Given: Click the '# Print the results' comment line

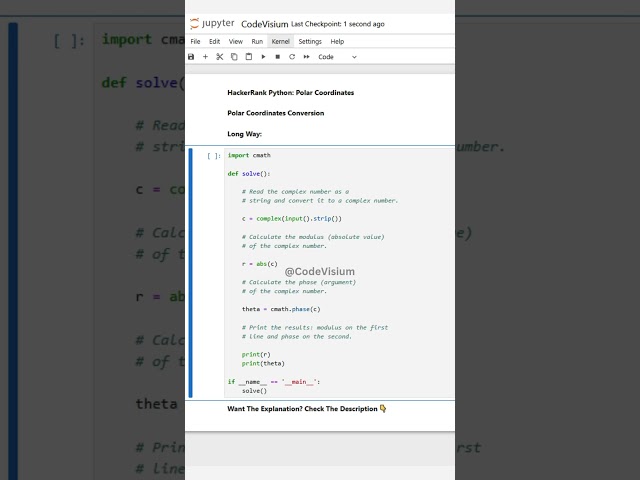Looking at the screenshot, I should pos(315,327).
